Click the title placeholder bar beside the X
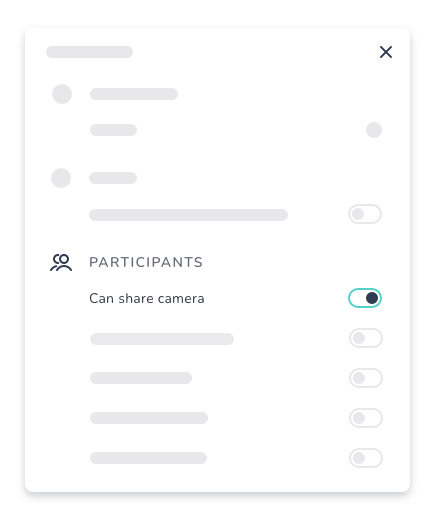Screen dimensions: 435x519 click(x=89, y=52)
